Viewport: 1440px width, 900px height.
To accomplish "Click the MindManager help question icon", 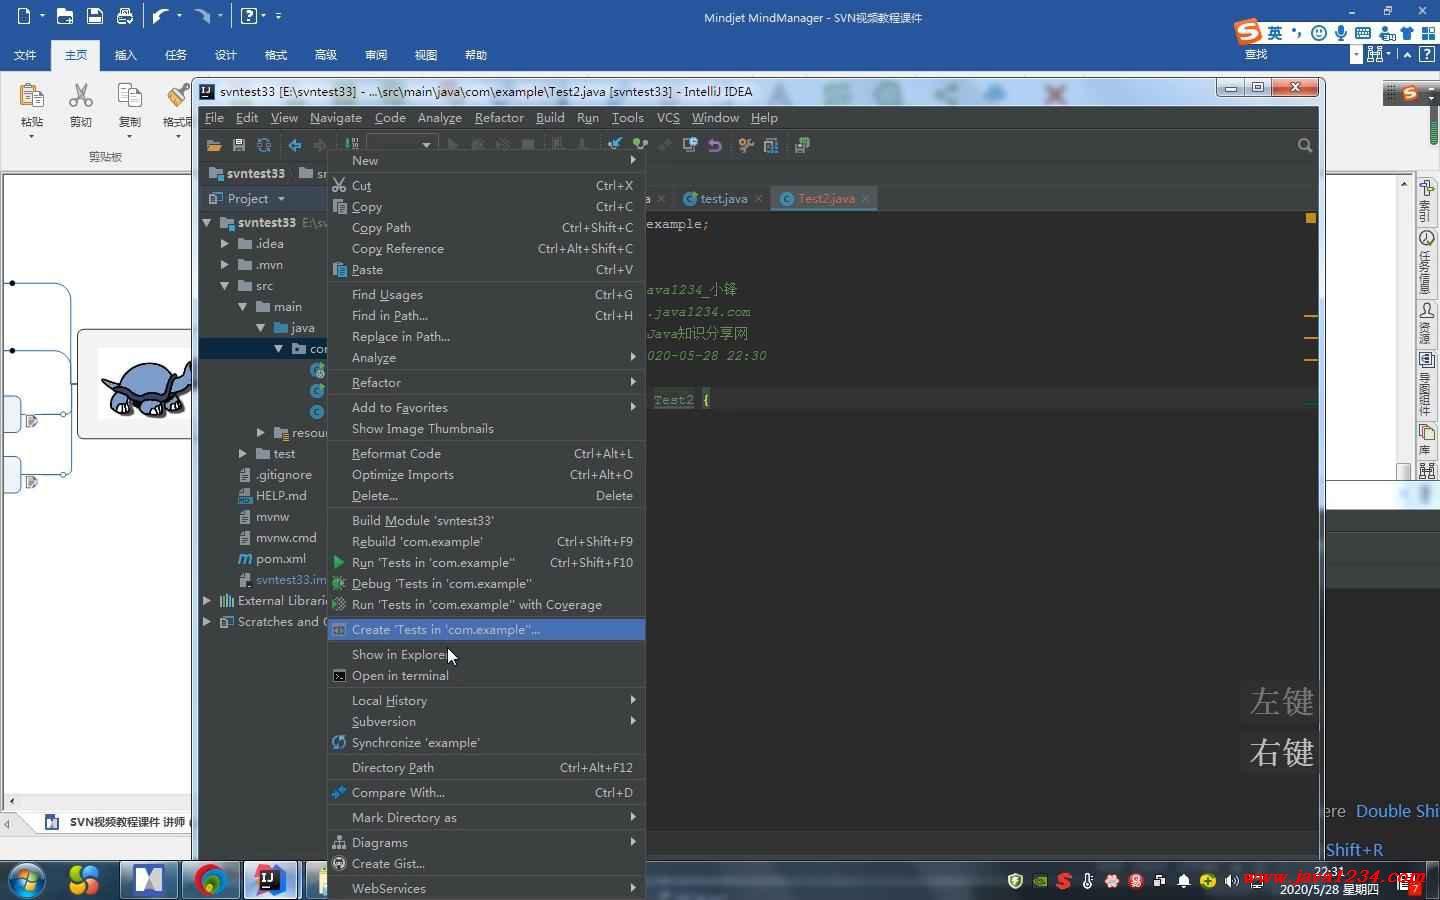I will 249,16.
